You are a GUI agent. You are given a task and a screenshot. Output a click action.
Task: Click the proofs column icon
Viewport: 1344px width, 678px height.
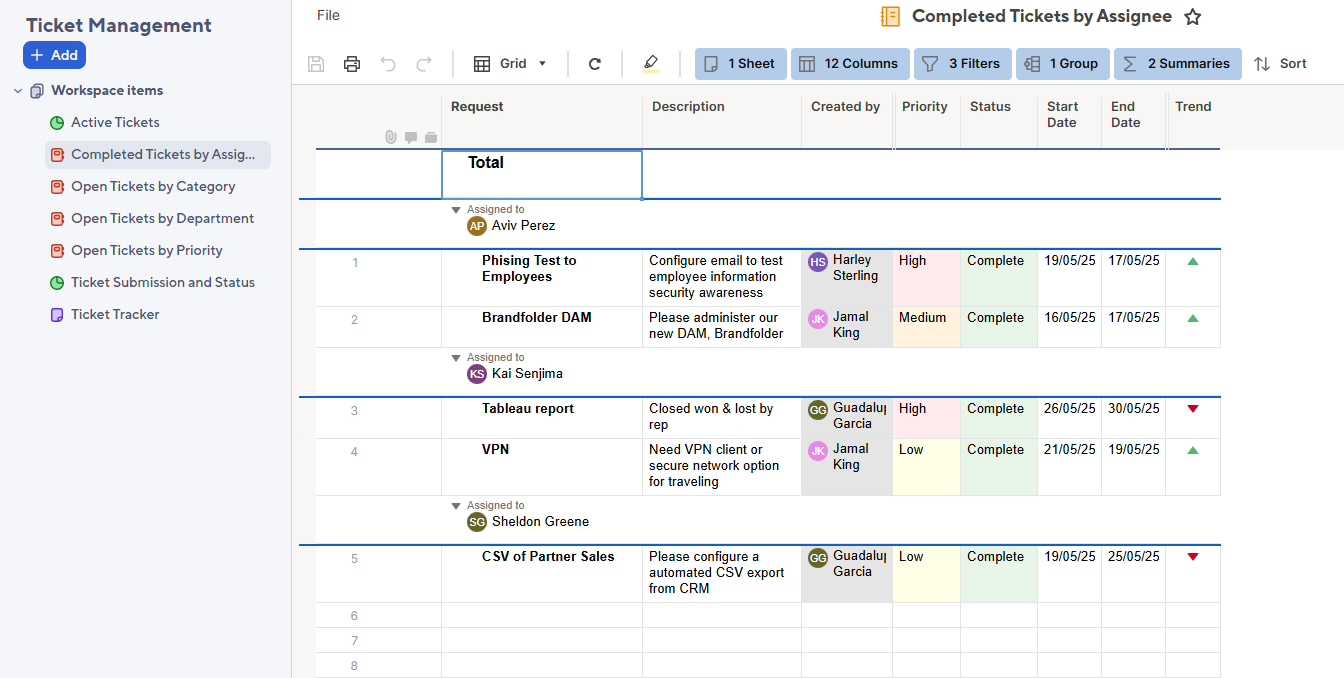coord(431,138)
